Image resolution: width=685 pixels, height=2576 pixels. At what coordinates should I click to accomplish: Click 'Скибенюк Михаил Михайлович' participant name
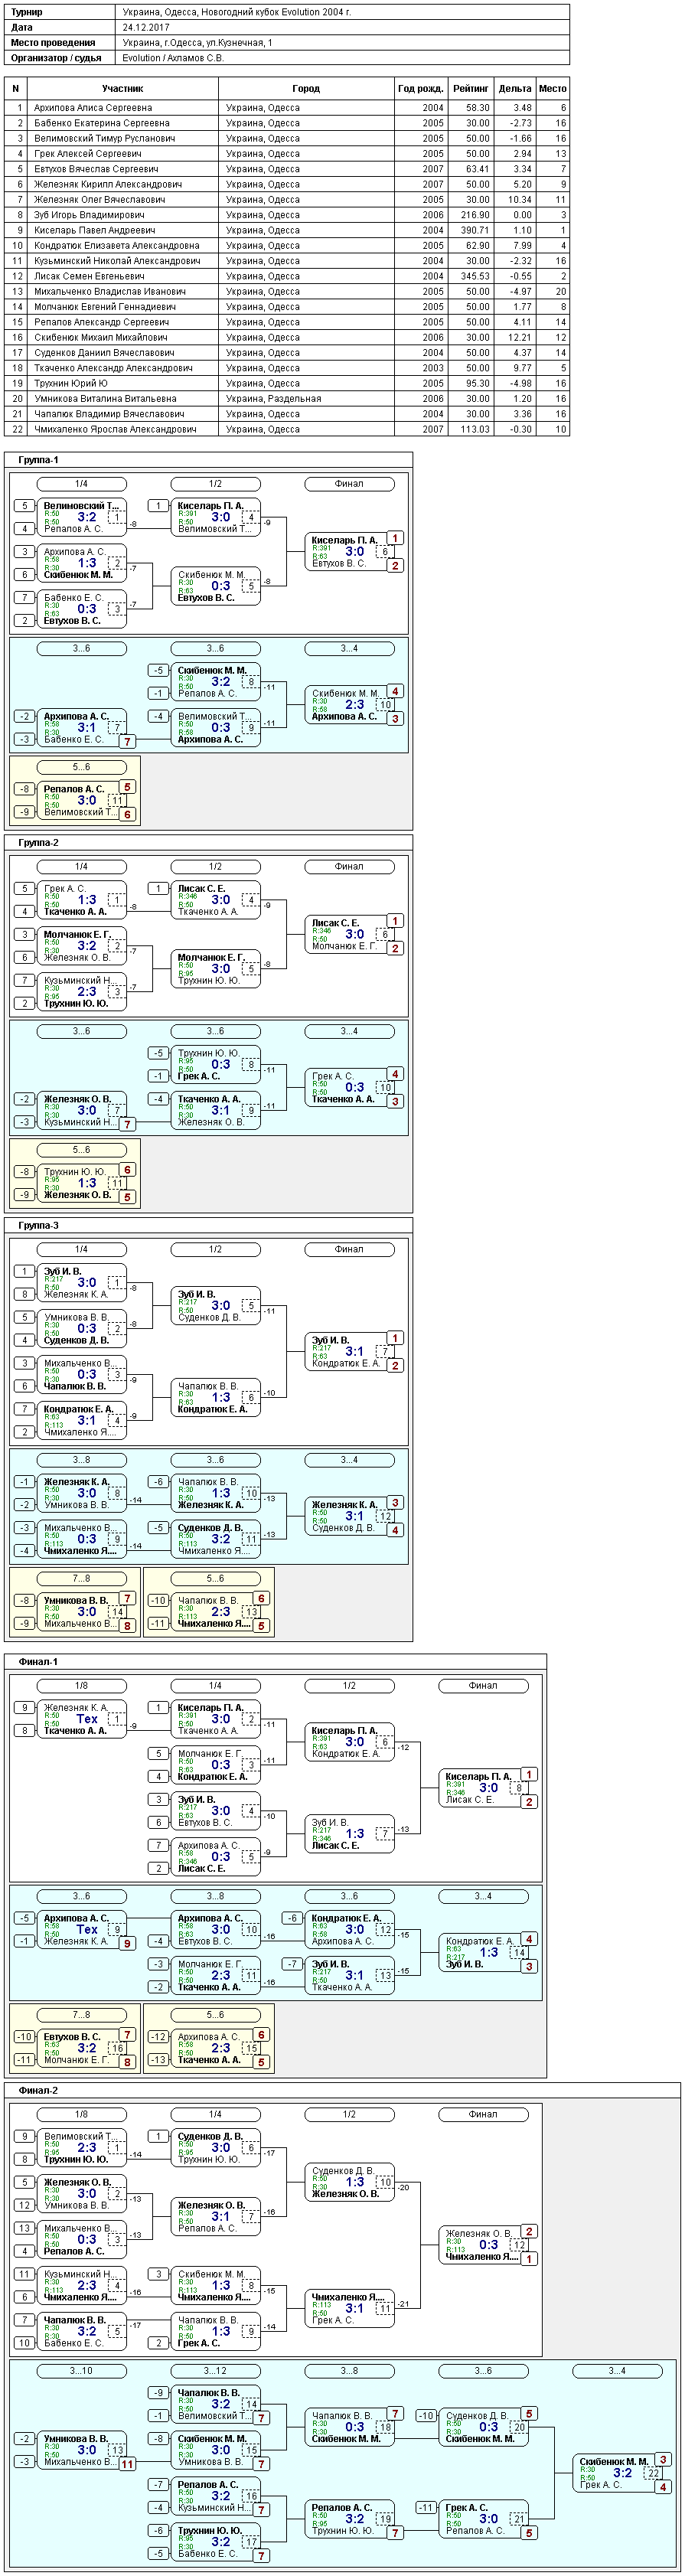click(100, 337)
